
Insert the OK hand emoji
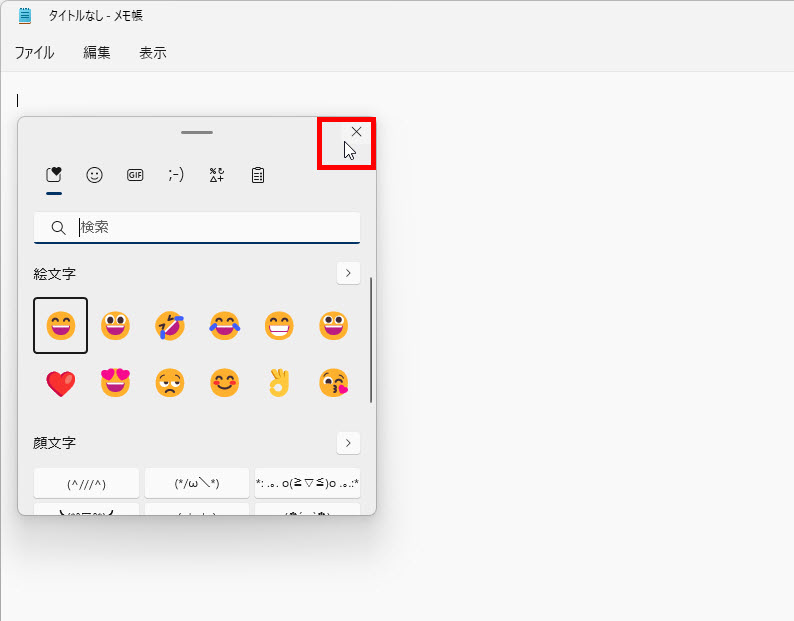pos(278,383)
